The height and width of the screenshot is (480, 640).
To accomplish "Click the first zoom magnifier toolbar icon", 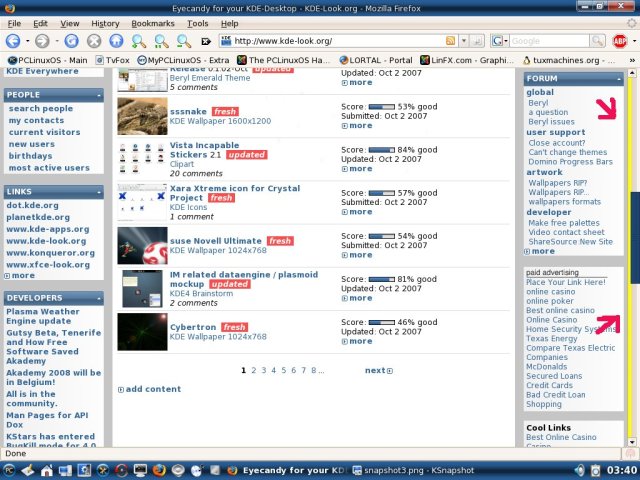I will [x=139, y=41].
